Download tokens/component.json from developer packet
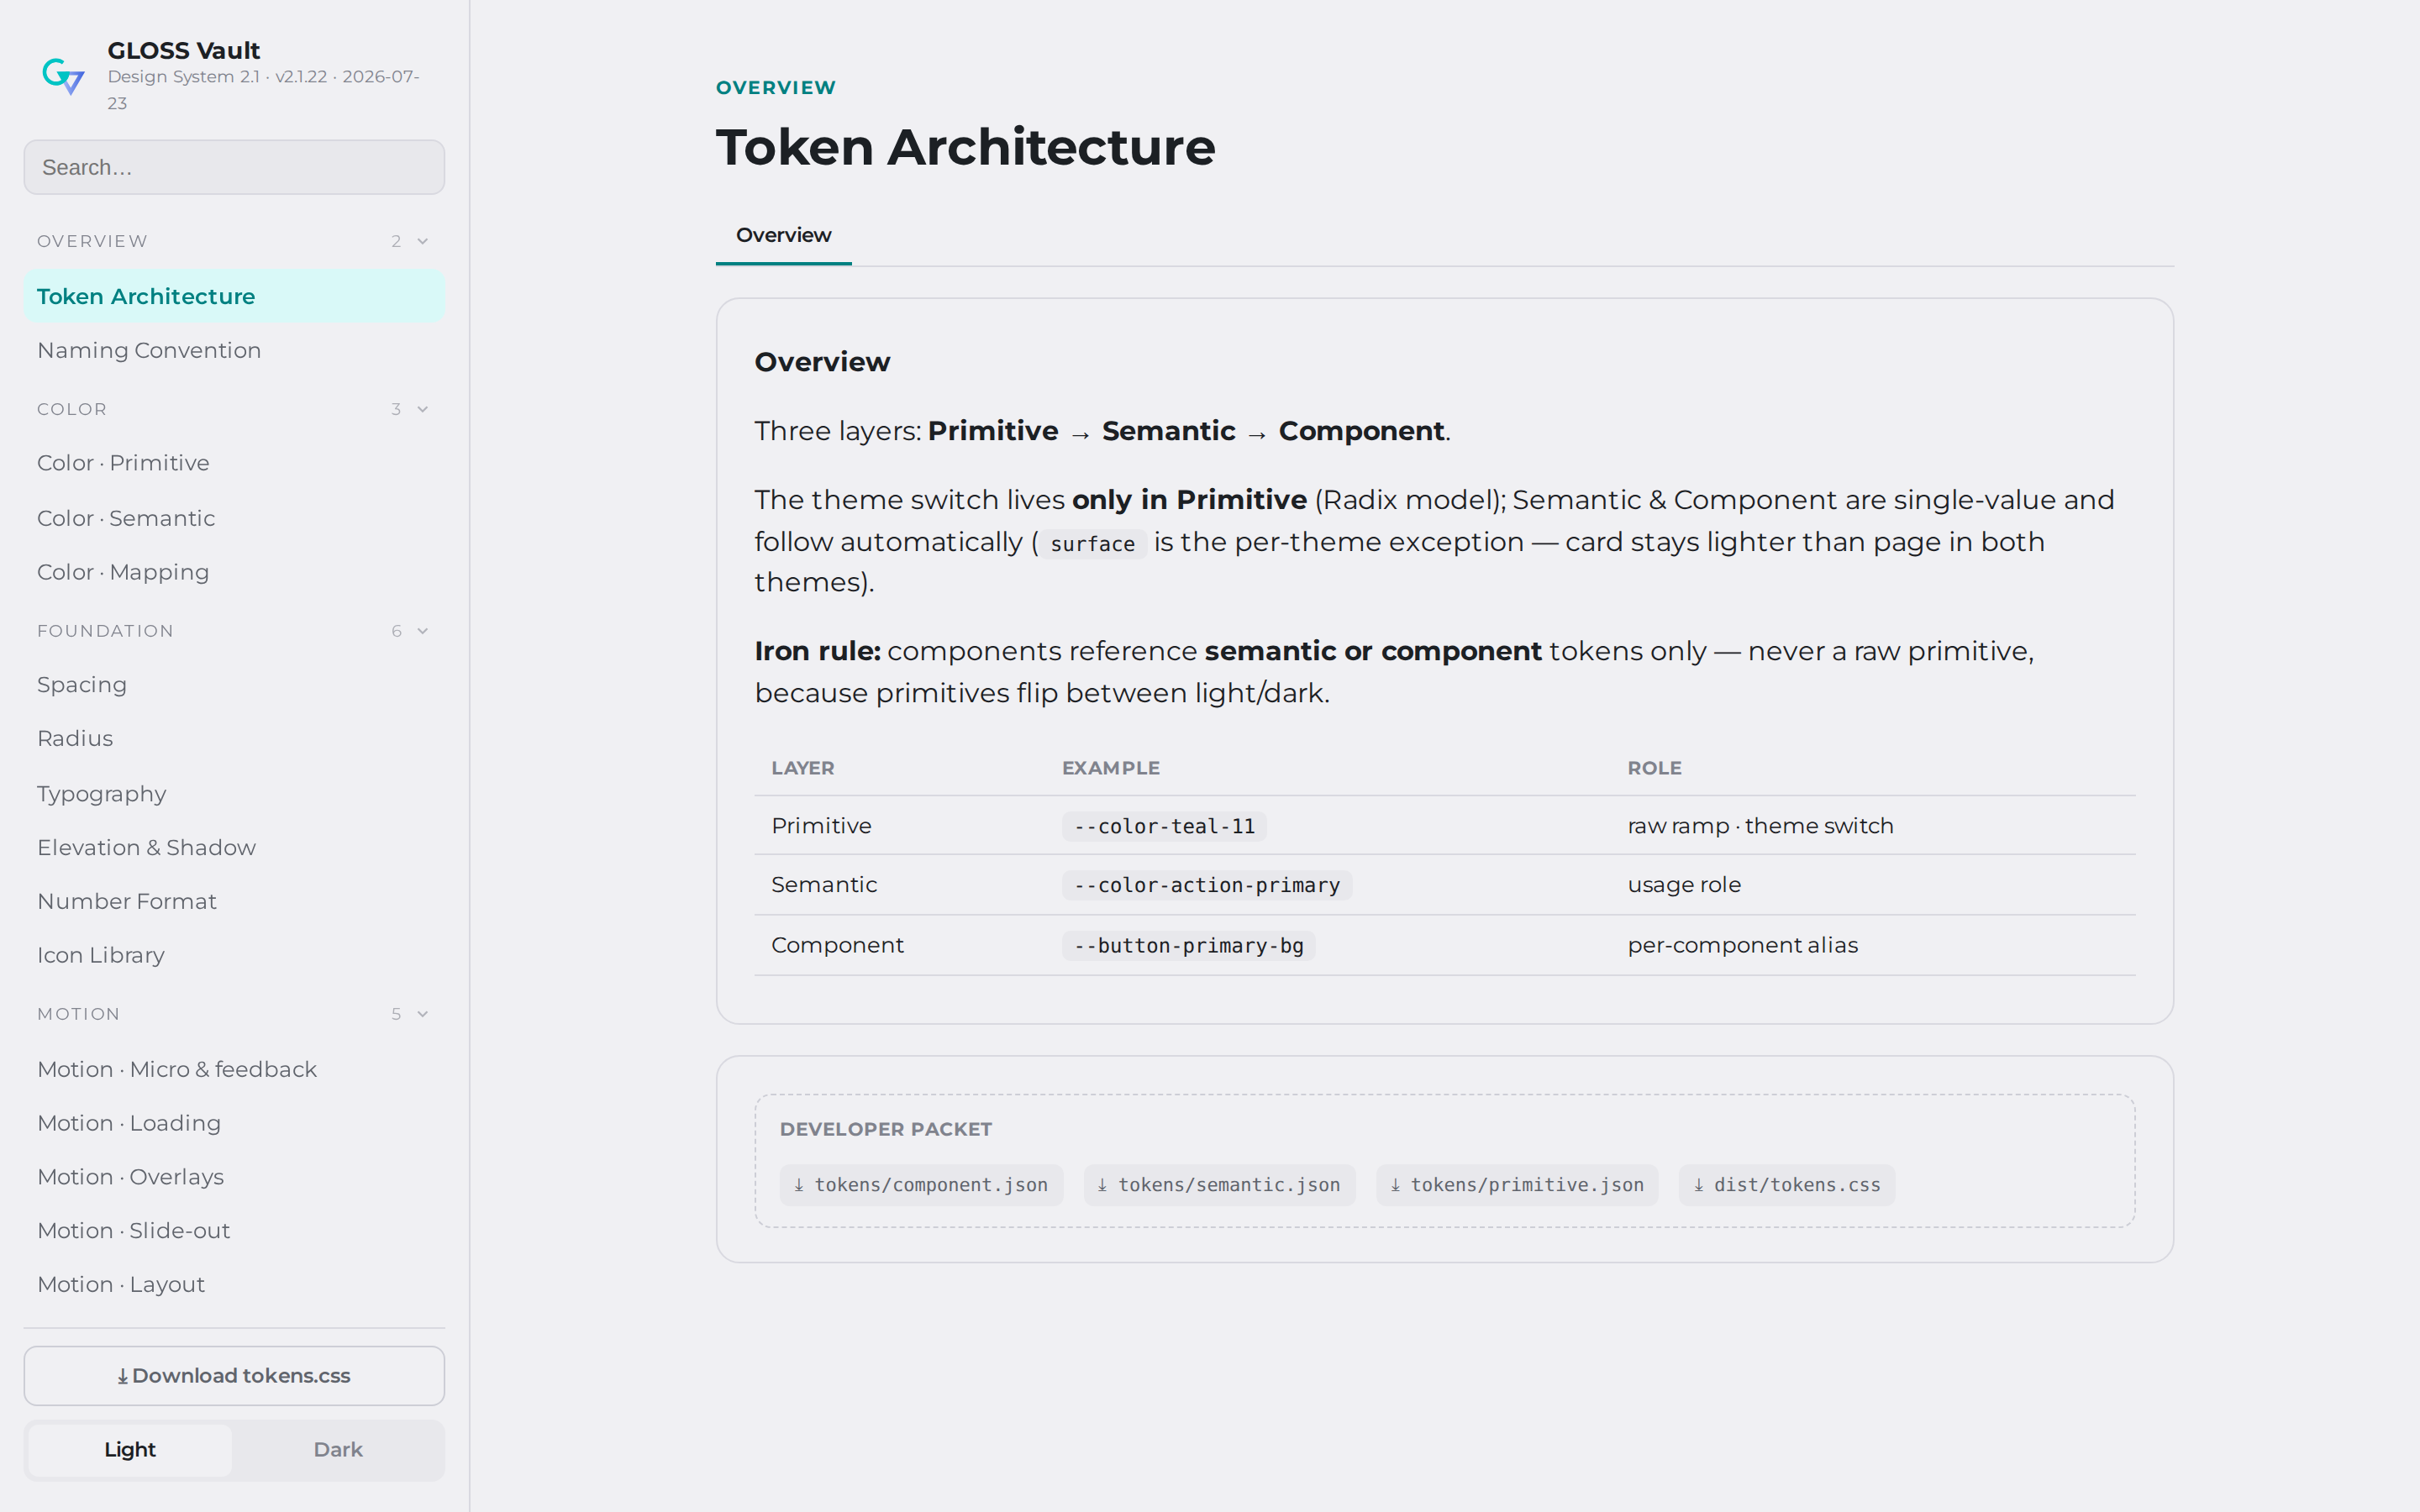 point(921,1185)
